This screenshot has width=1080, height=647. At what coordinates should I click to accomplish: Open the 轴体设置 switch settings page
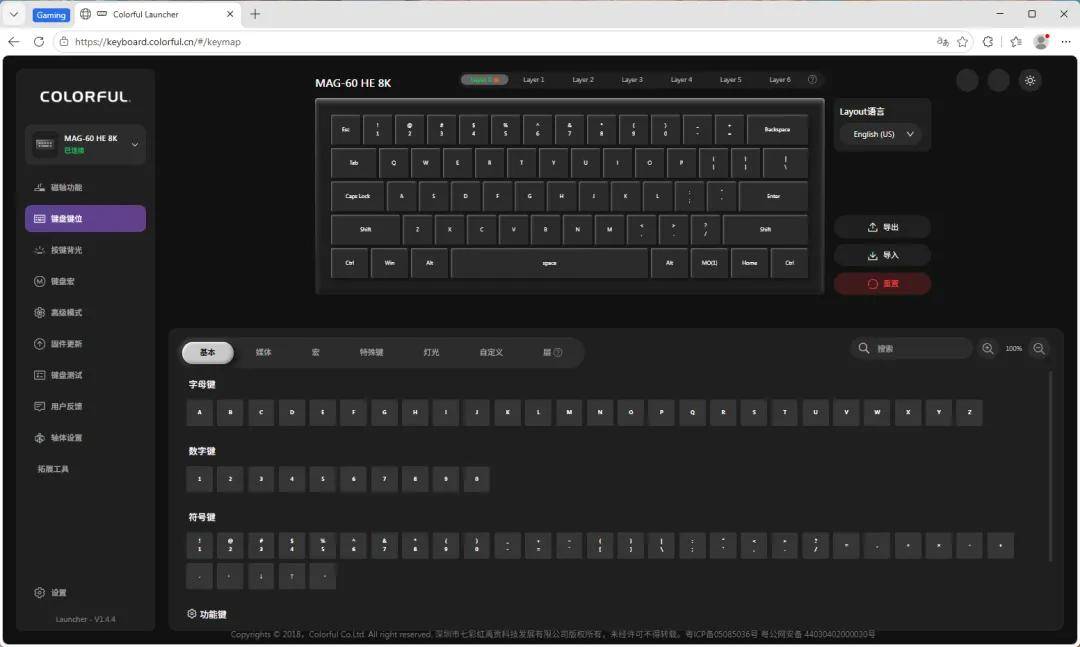(85, 438)
